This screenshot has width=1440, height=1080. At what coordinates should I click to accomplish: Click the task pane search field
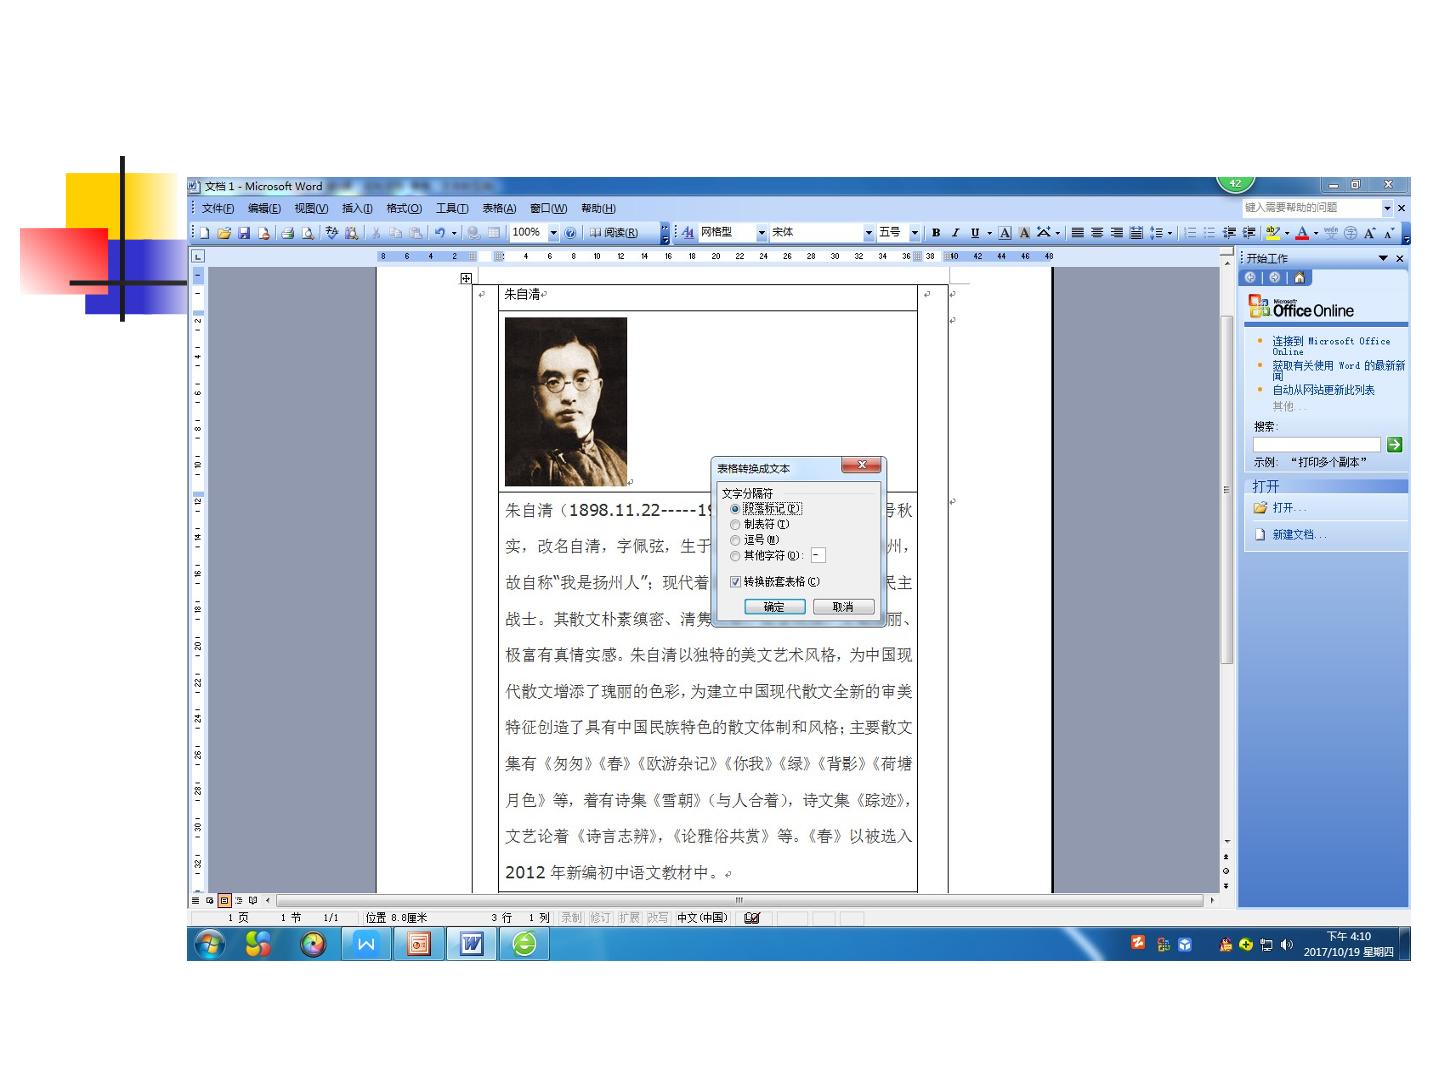(1317, 444)
